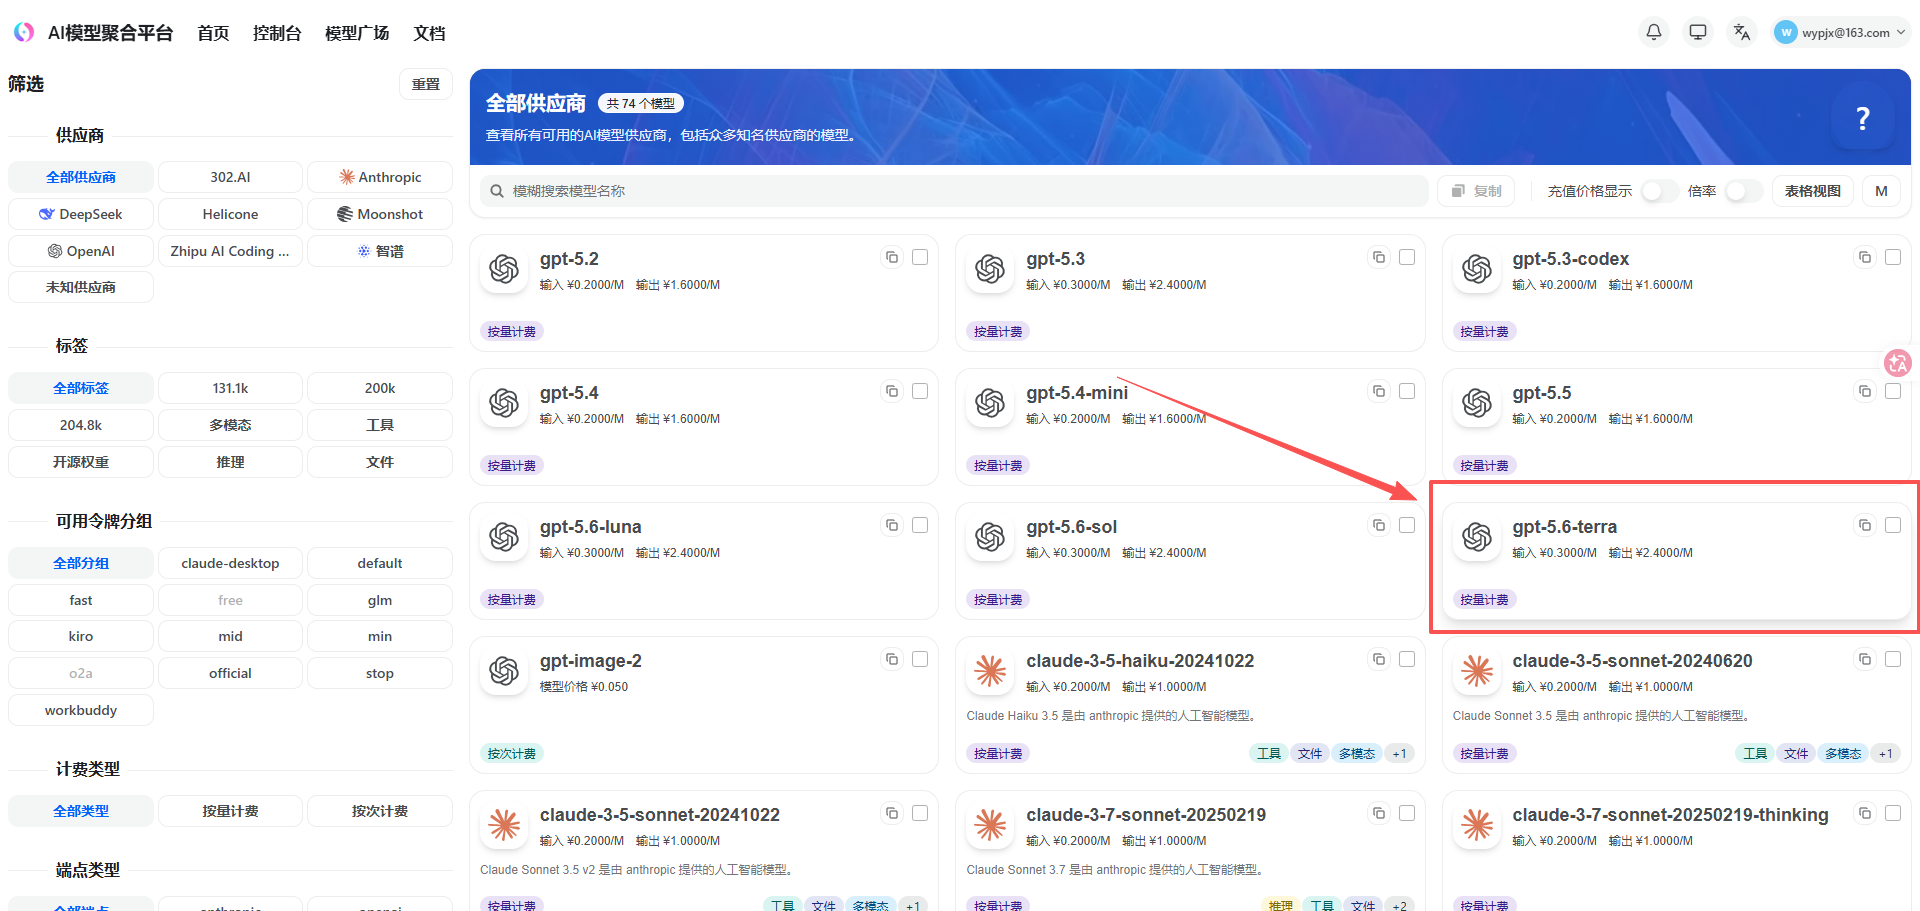The height and width of the screenshot is (911, 1920).
Task: Open the wypjx@163.com account dropdown
Action: (1841, 32)
